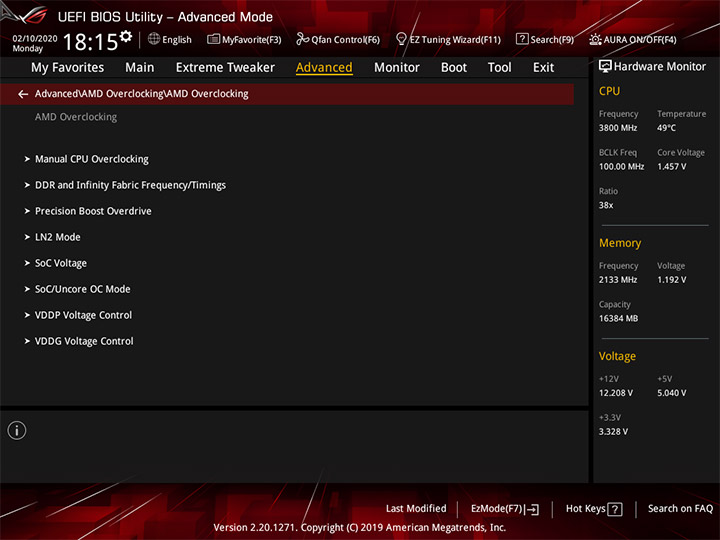Open LN2 Mode entry
The height and width of the screenshot is (540, 720).
pyautogui.click(x=58, y=237)
